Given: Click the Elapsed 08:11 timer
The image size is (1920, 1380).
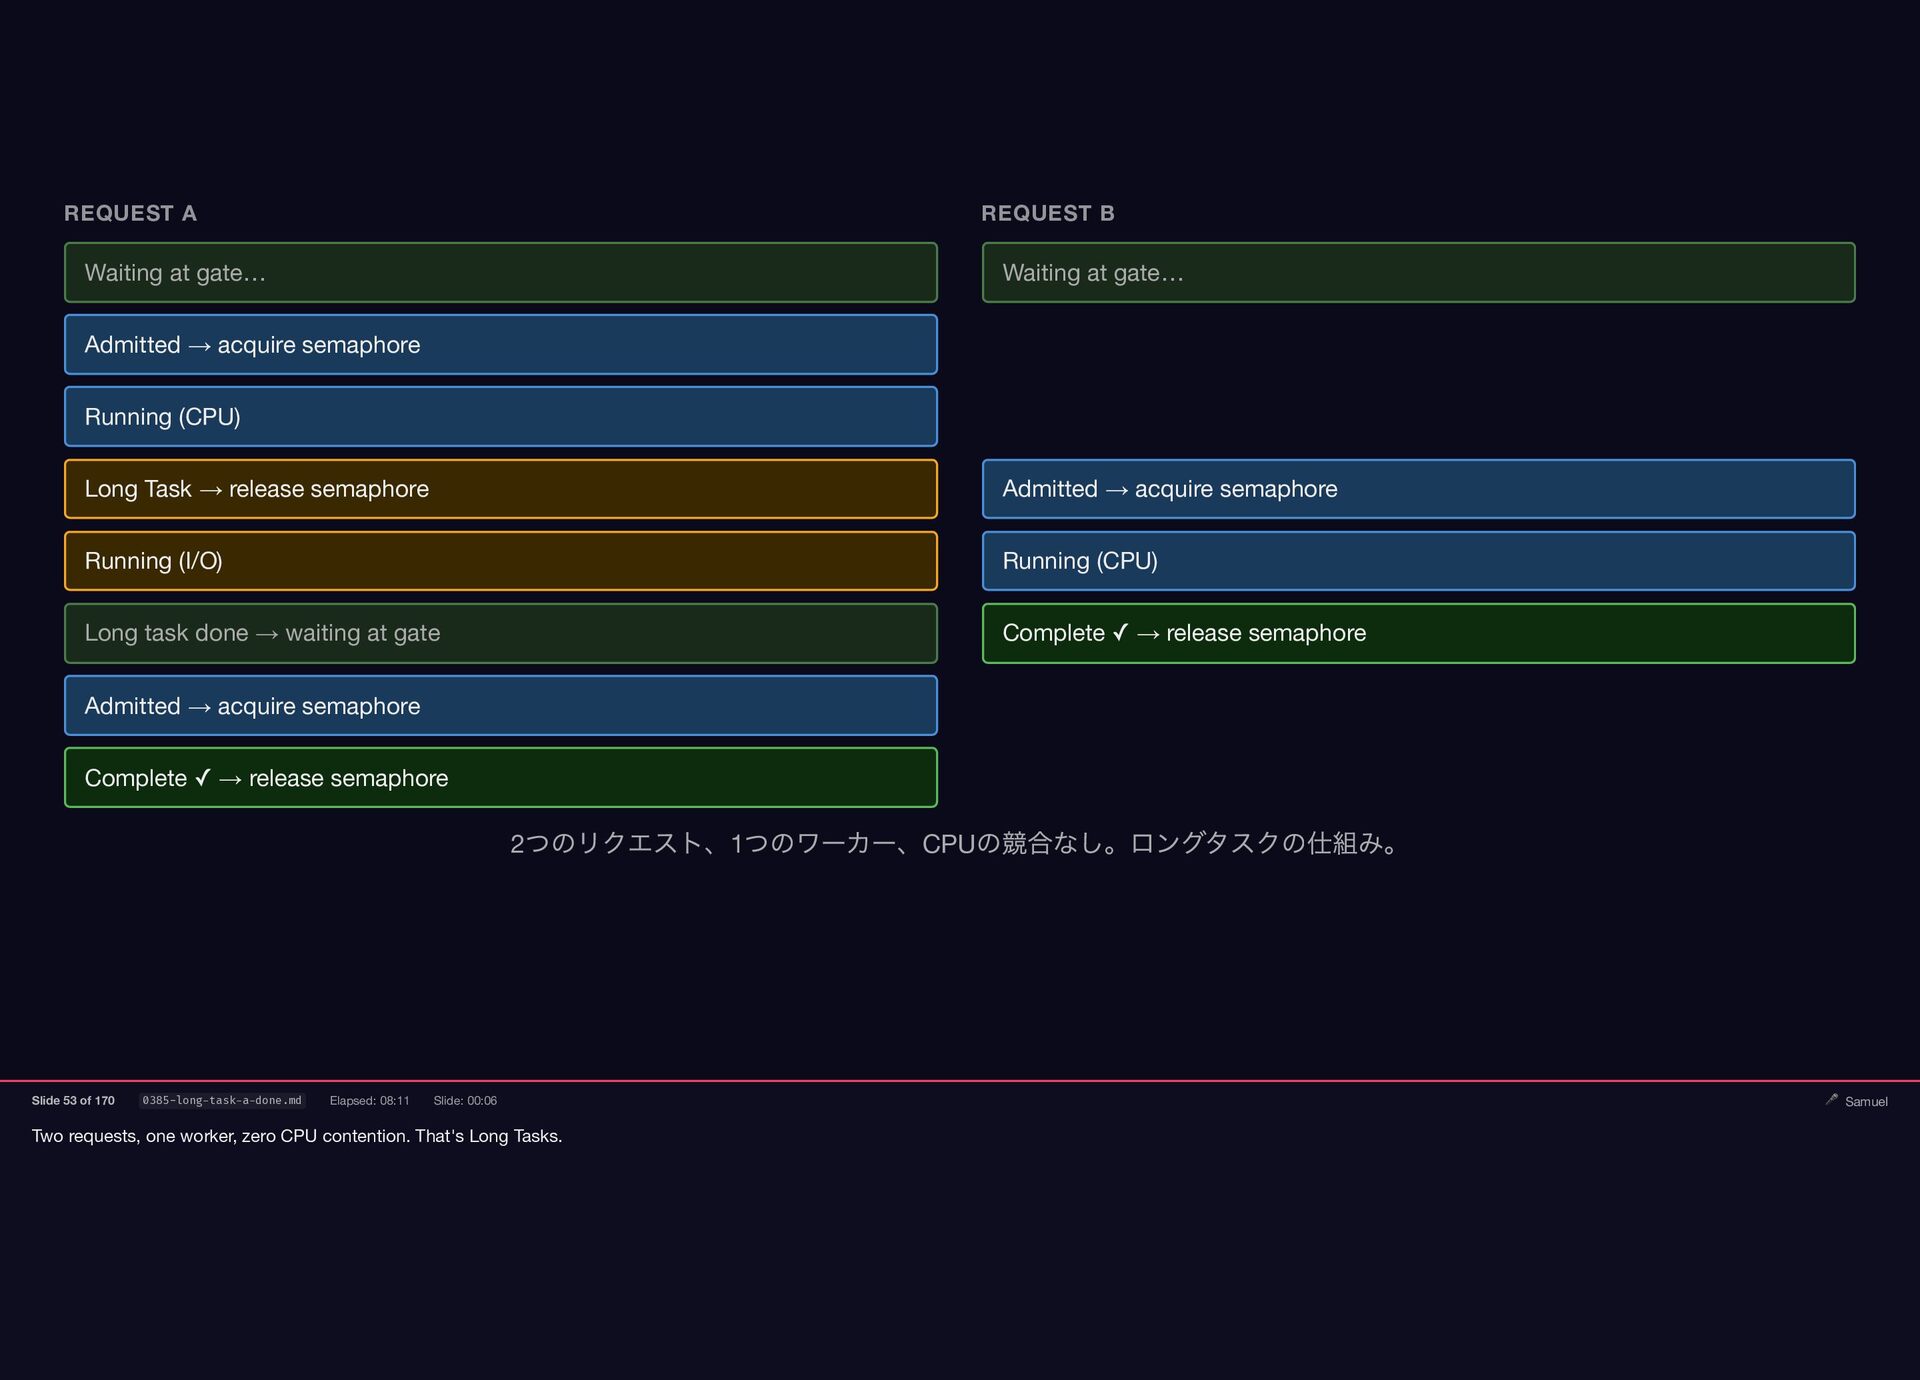Looking at the screenshot, I should point(369,1100).
